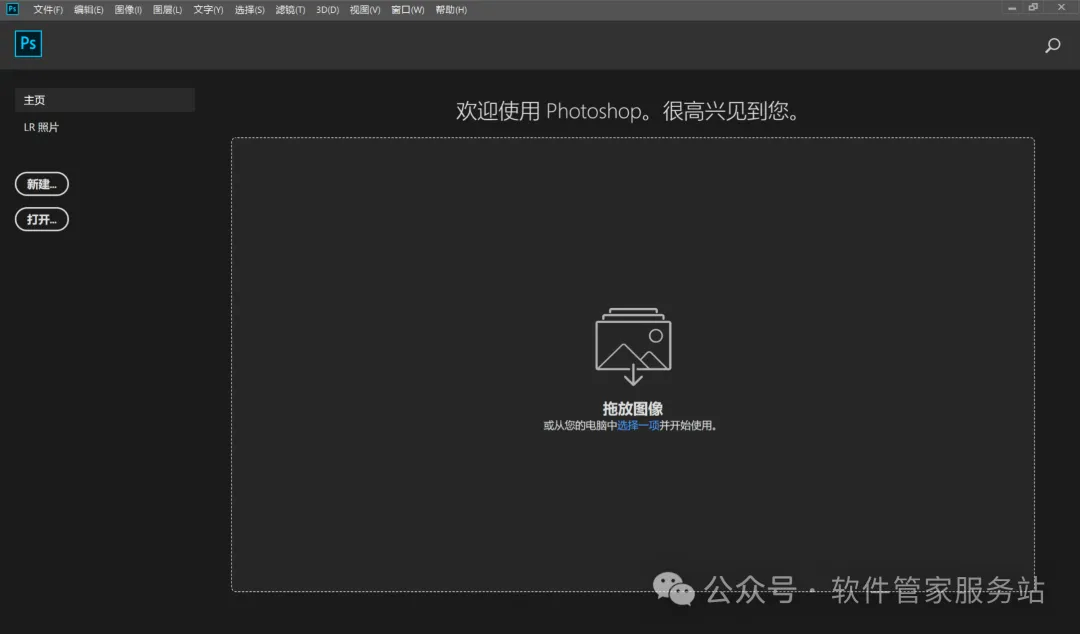Open the 窗口(W) menu
This screenshot has width=1080, height=634.
pos(408,10)
